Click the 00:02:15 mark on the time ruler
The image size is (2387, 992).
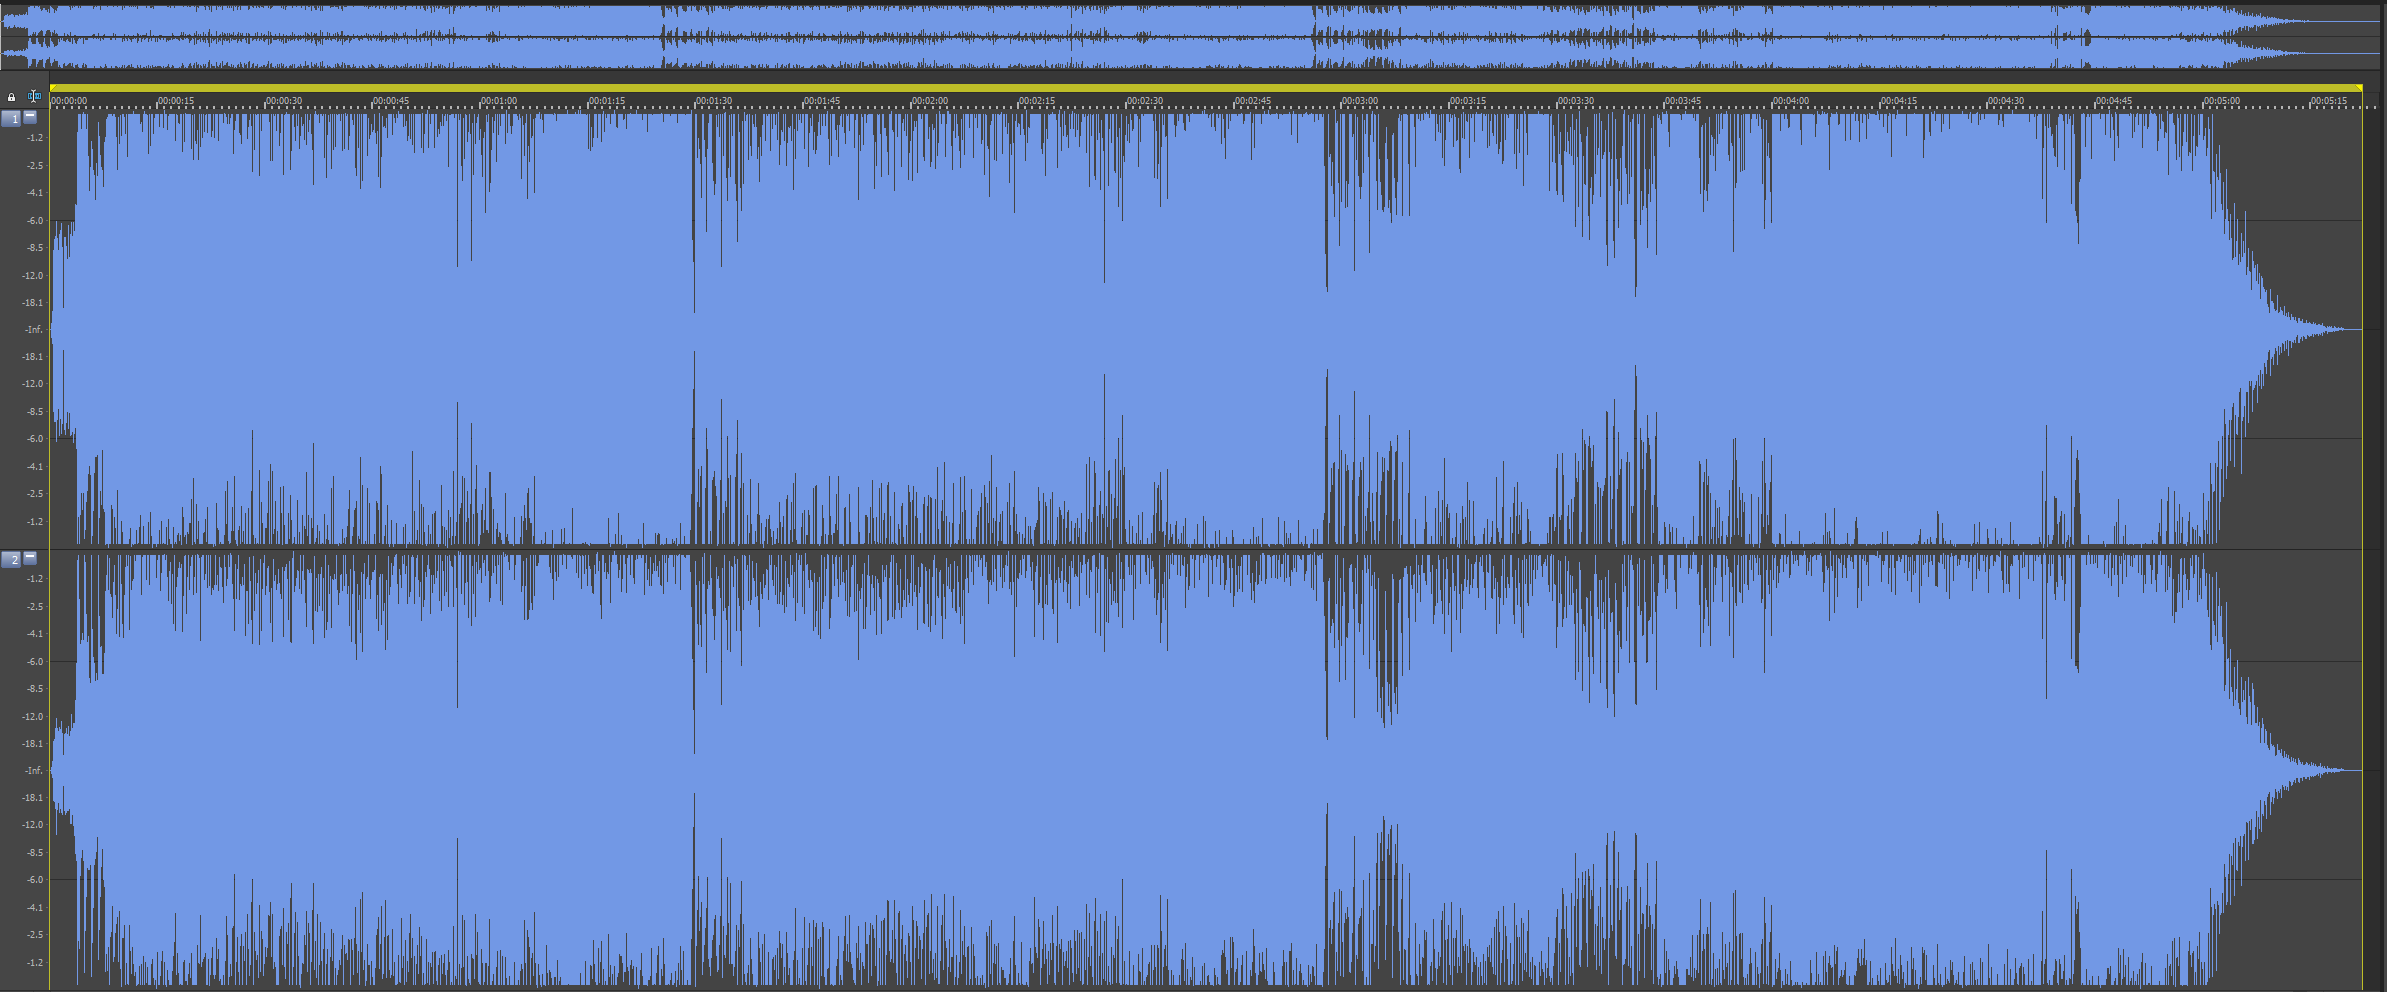[1037, 101]
